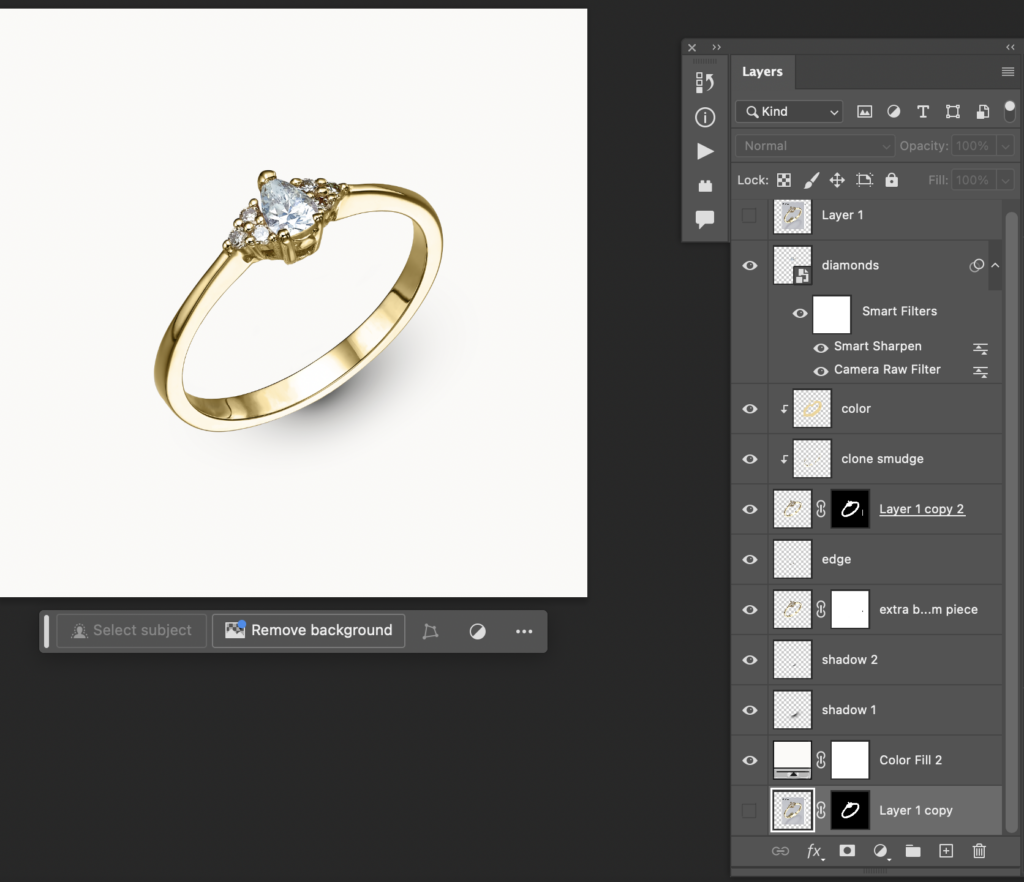Click the new layer plus icon

(946, 851)
